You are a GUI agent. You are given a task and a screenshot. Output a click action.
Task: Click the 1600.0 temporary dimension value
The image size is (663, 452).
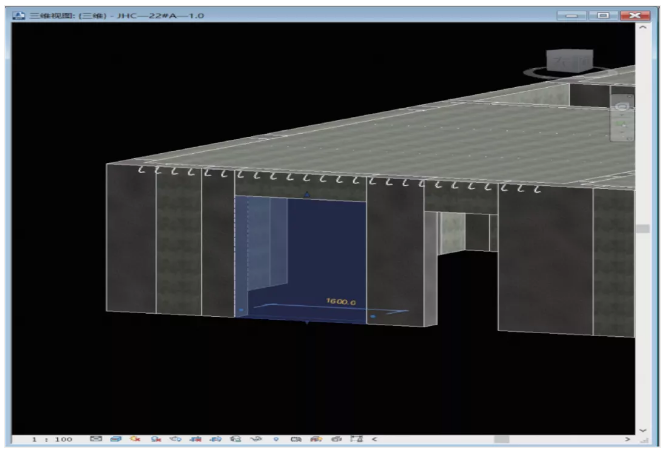(x=341, y=301)
